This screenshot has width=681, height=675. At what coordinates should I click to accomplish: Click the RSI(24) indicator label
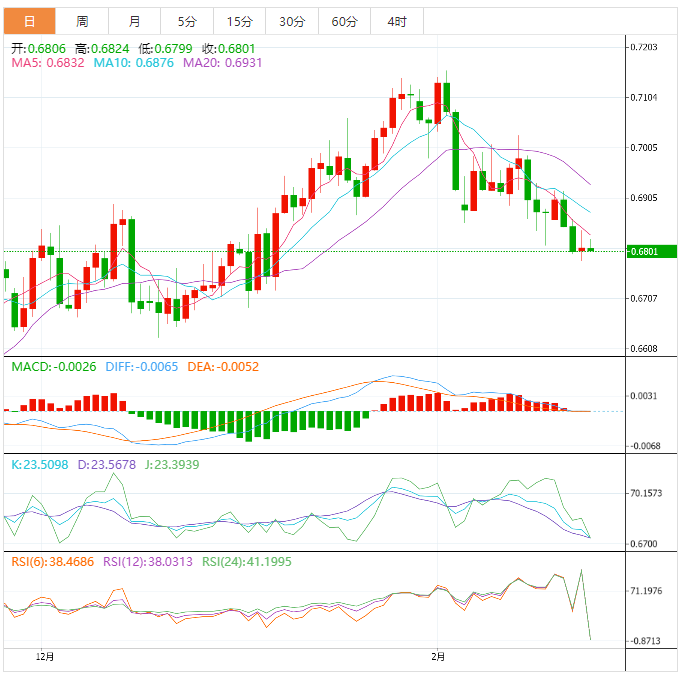(247, 562)
